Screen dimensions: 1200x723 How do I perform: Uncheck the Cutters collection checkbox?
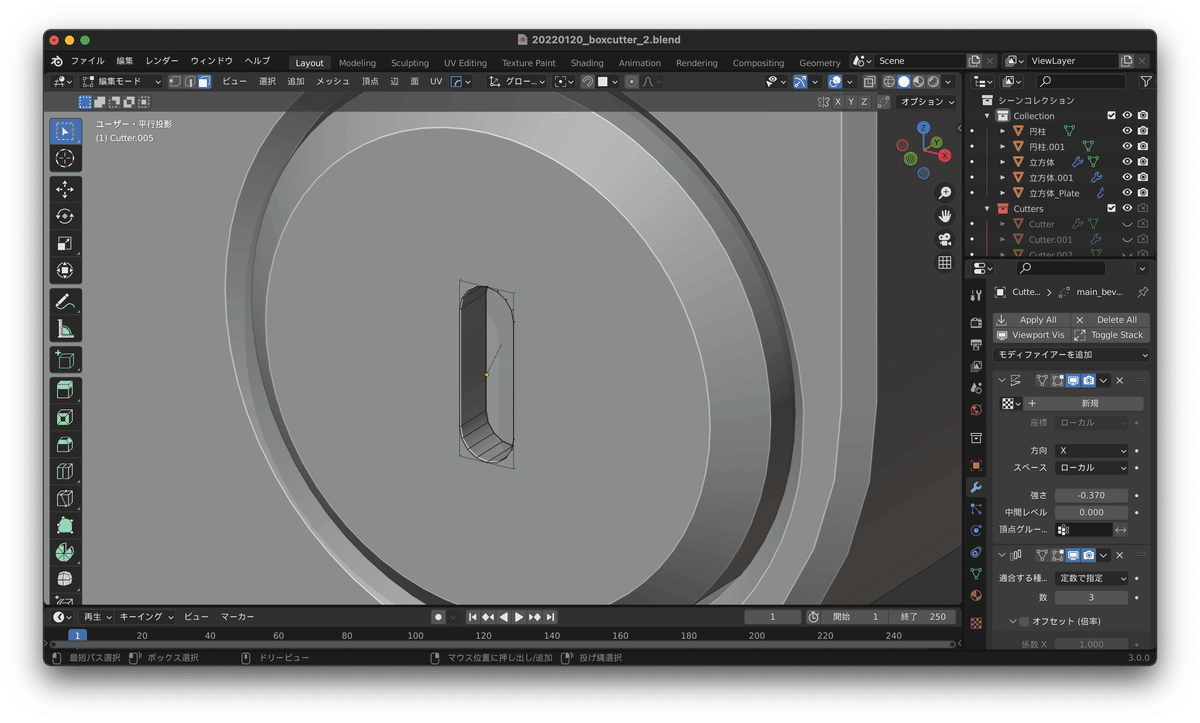click(x=1111, y=208)
